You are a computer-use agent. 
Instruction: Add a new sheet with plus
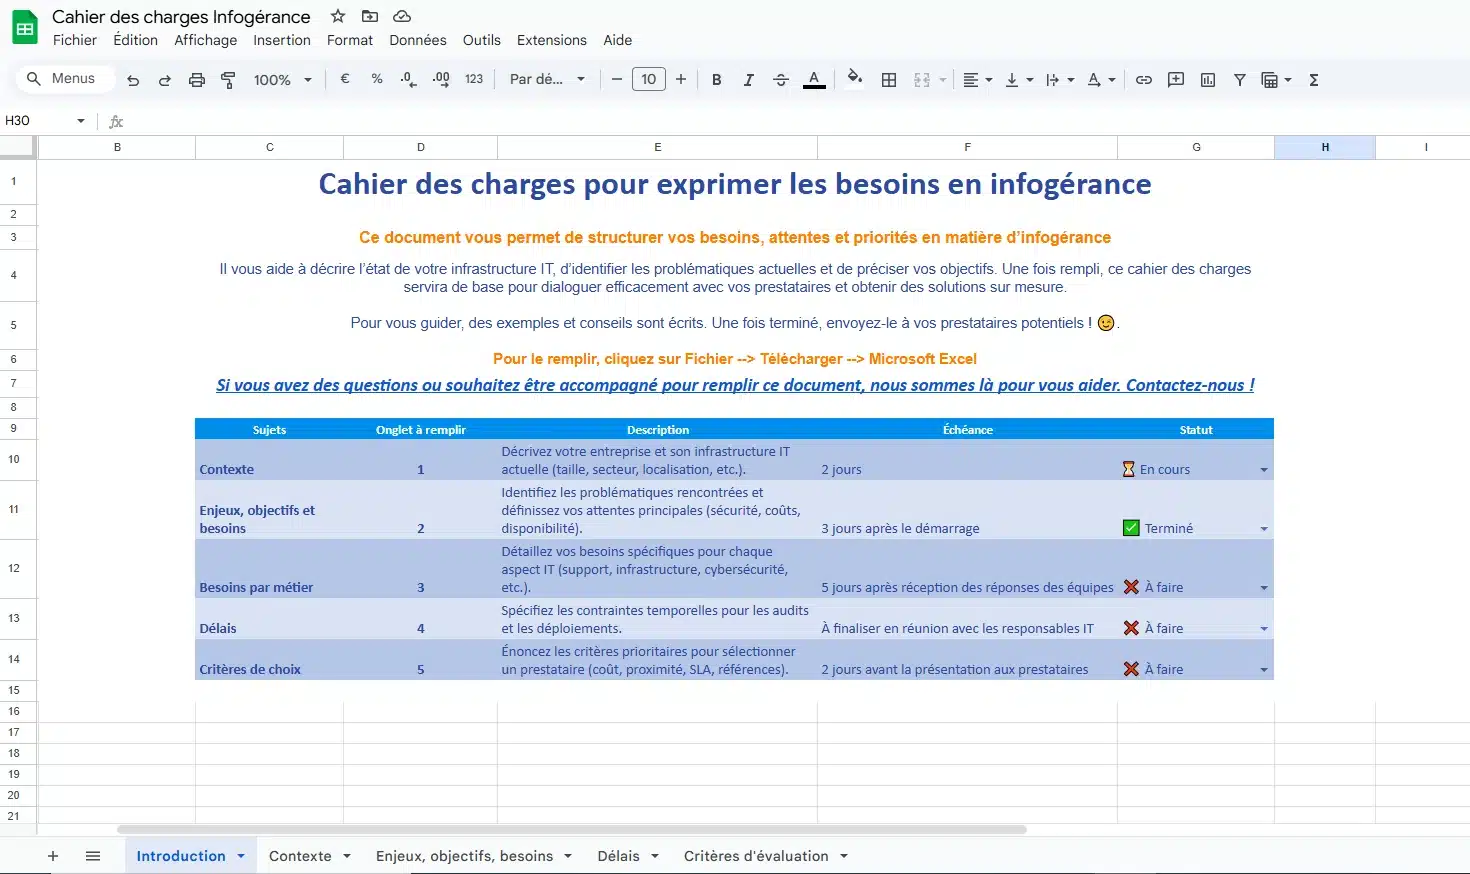tap(53, 856)
